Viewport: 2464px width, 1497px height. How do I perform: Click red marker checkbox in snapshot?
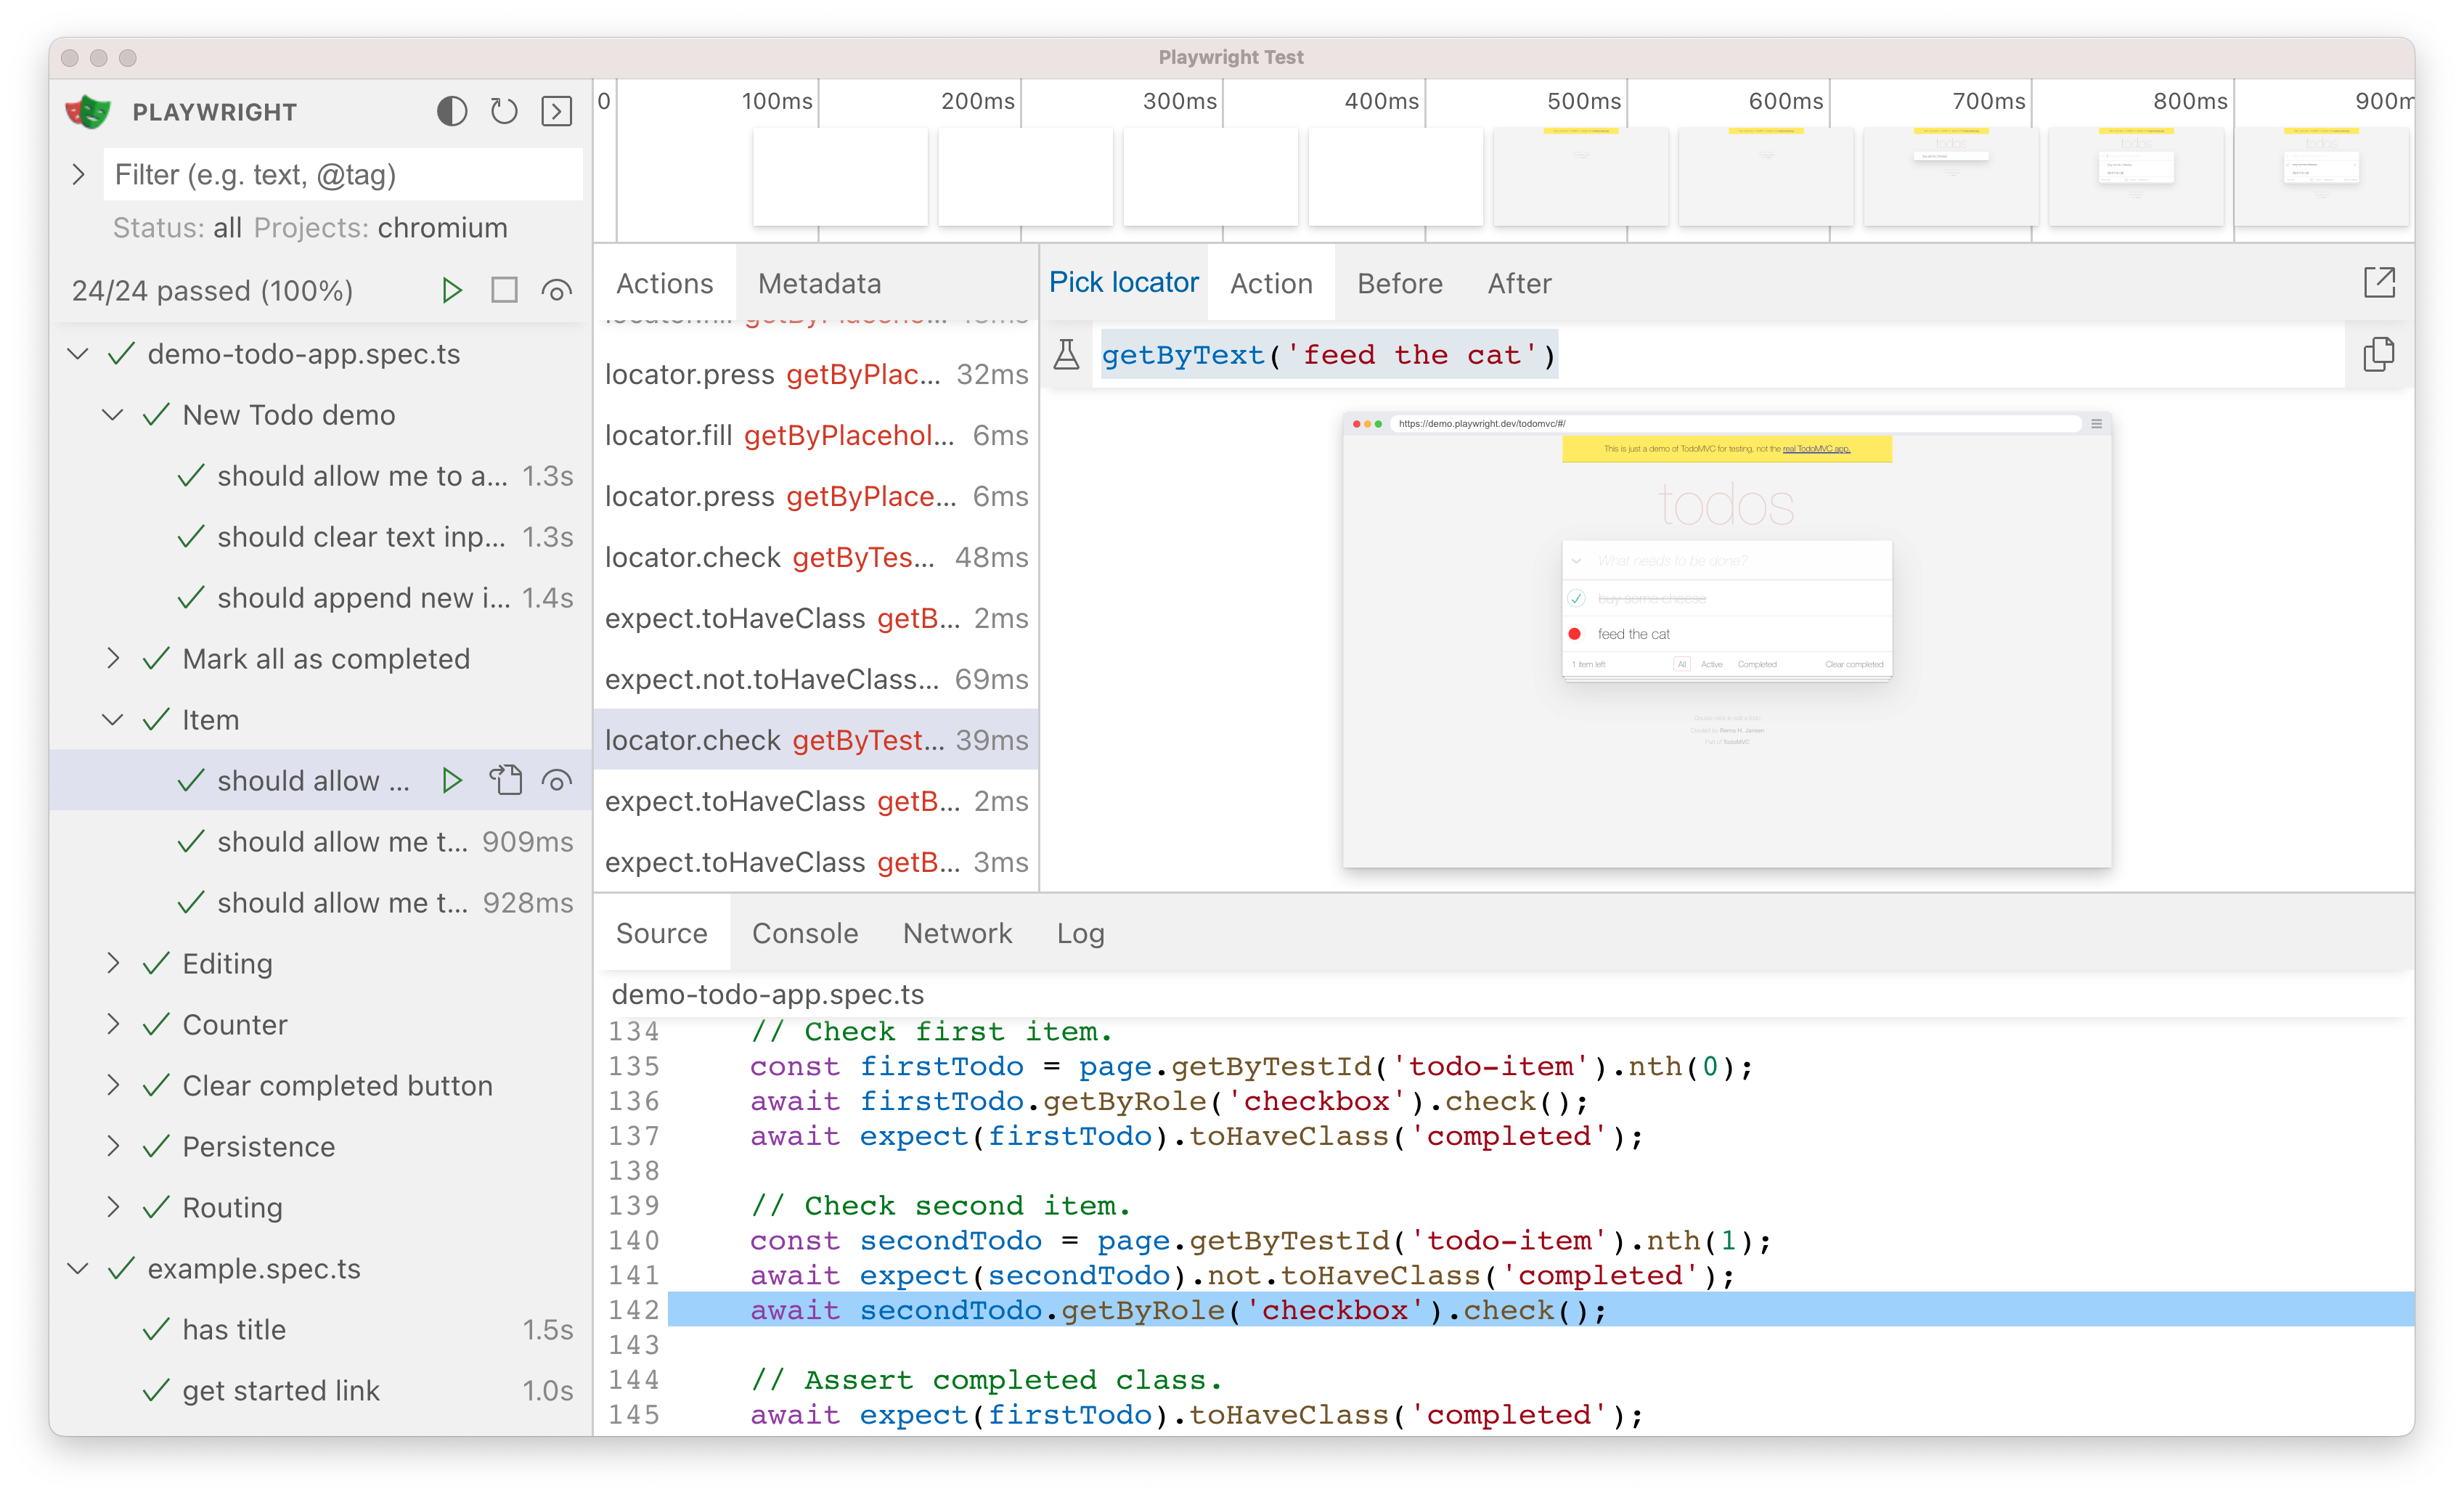point(1575,634)
